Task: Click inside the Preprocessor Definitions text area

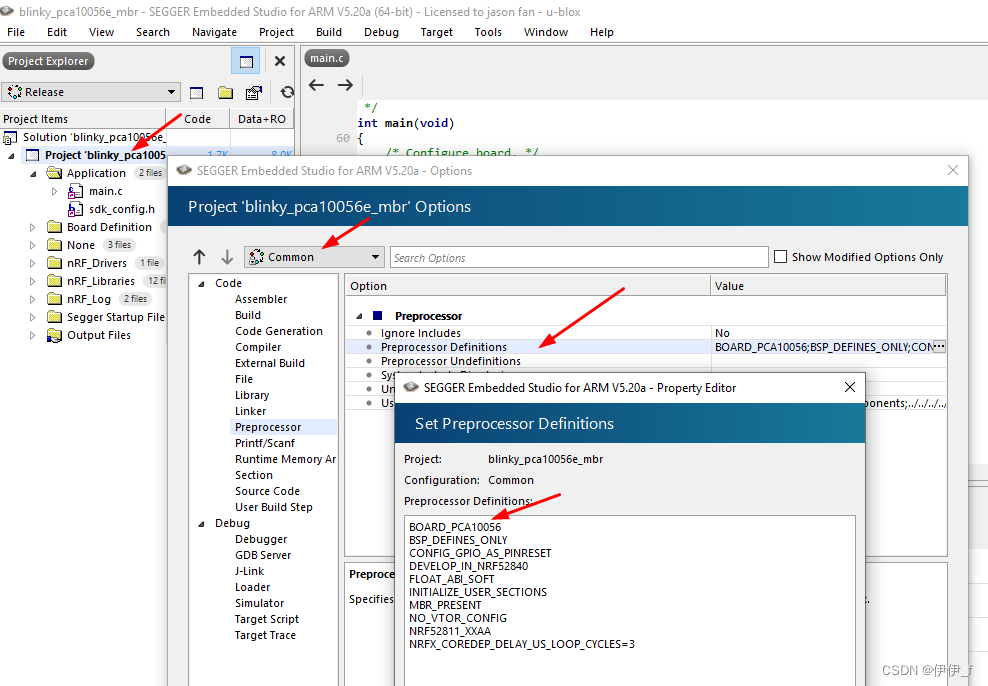Action: tap(629, 600)
